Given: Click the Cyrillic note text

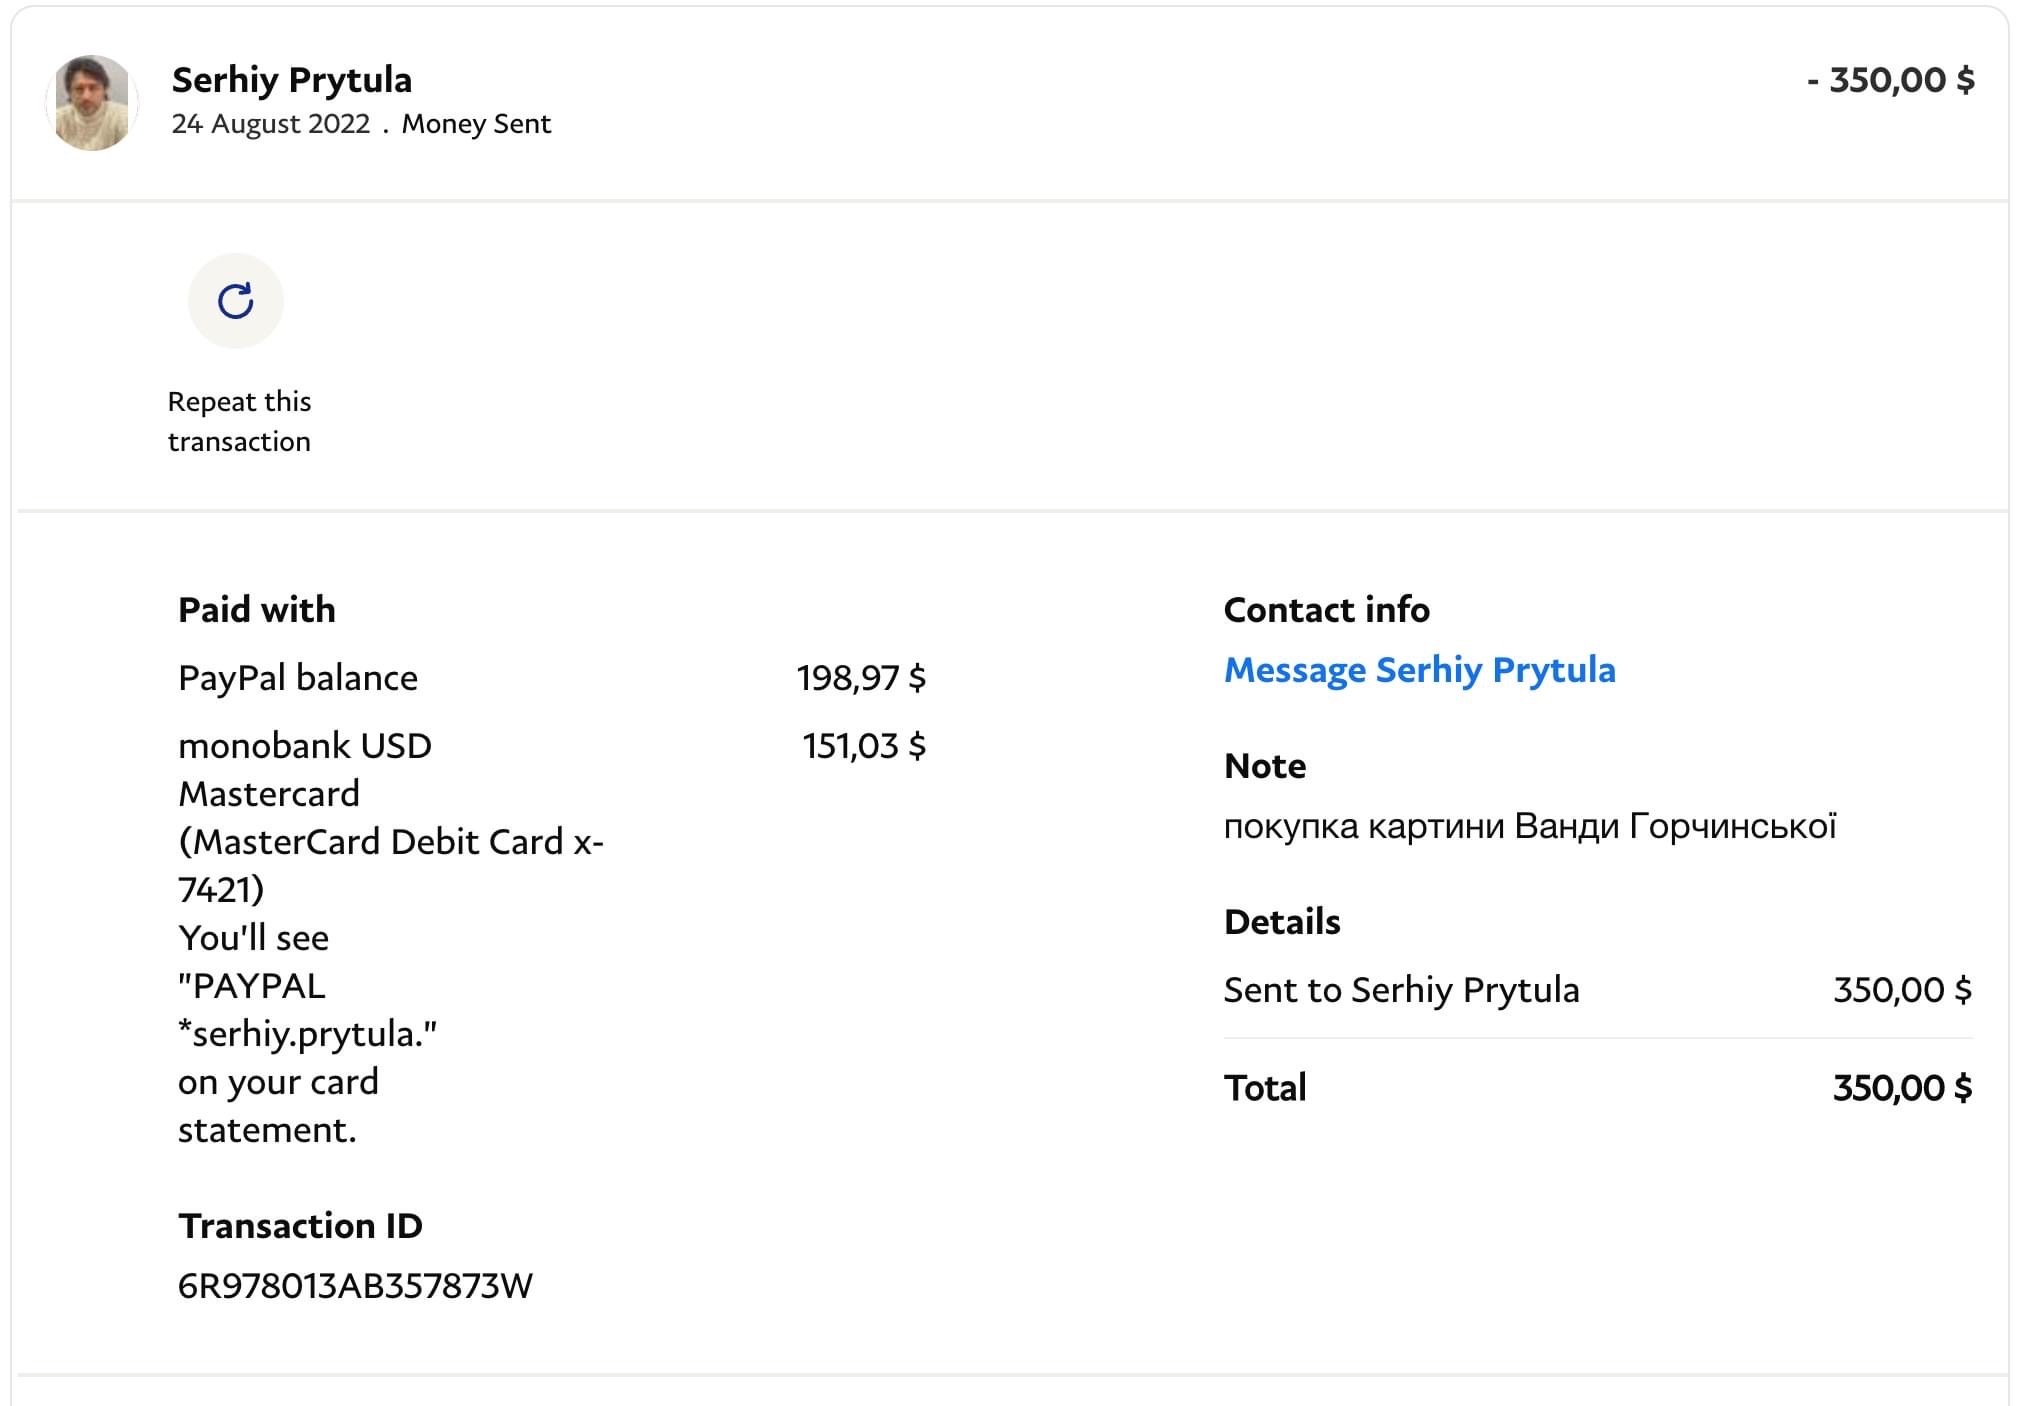Looking at the screenshot, I should (x=1530, y=826).
